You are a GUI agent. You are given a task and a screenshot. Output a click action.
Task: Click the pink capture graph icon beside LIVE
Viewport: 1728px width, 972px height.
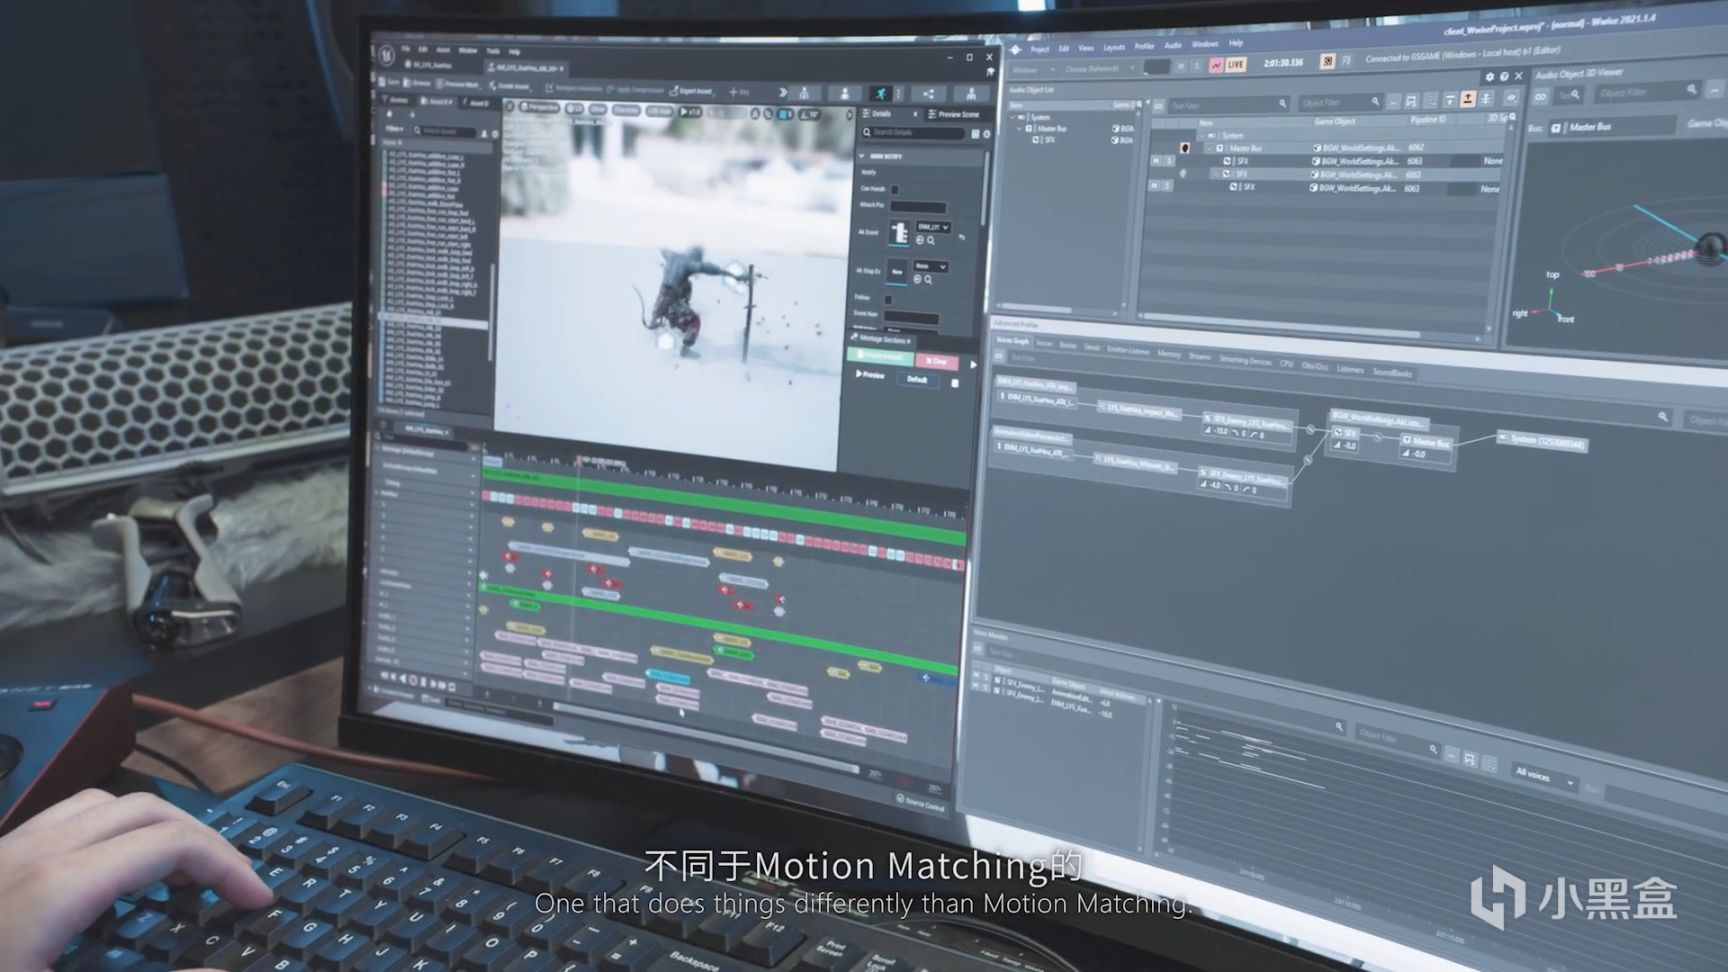[x=1216, y=65]
